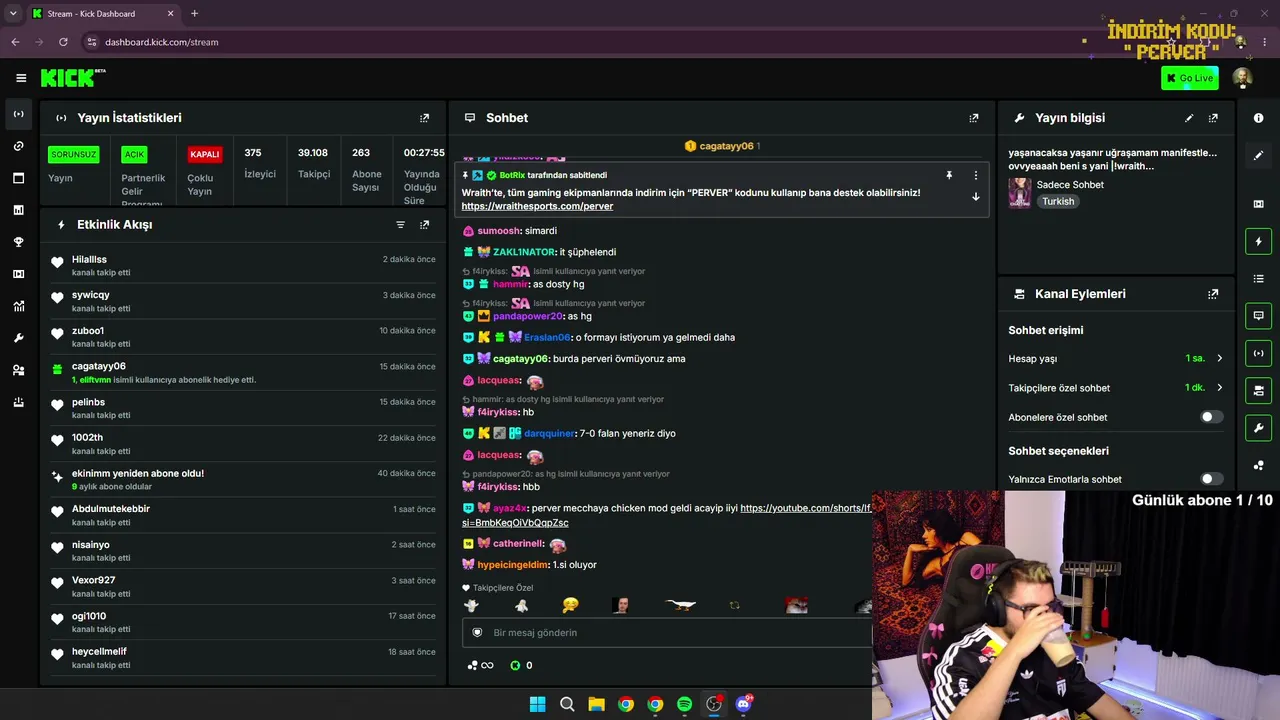Filter the Etkinlik Akışı feed
This screenshot has width=1280, height=720.
tap(400, 225)
